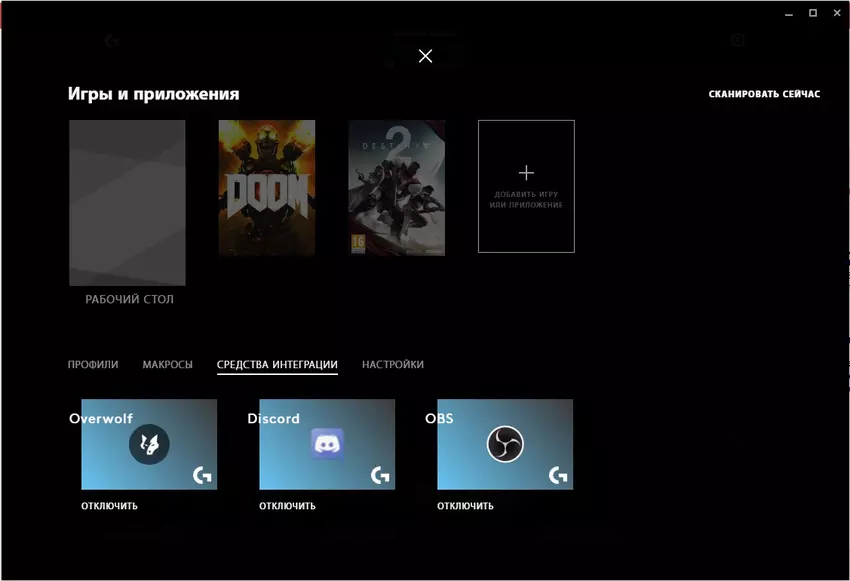Click the Discord logo icon
The height and width of the screenshot is (581, 850).
point(327,444)
